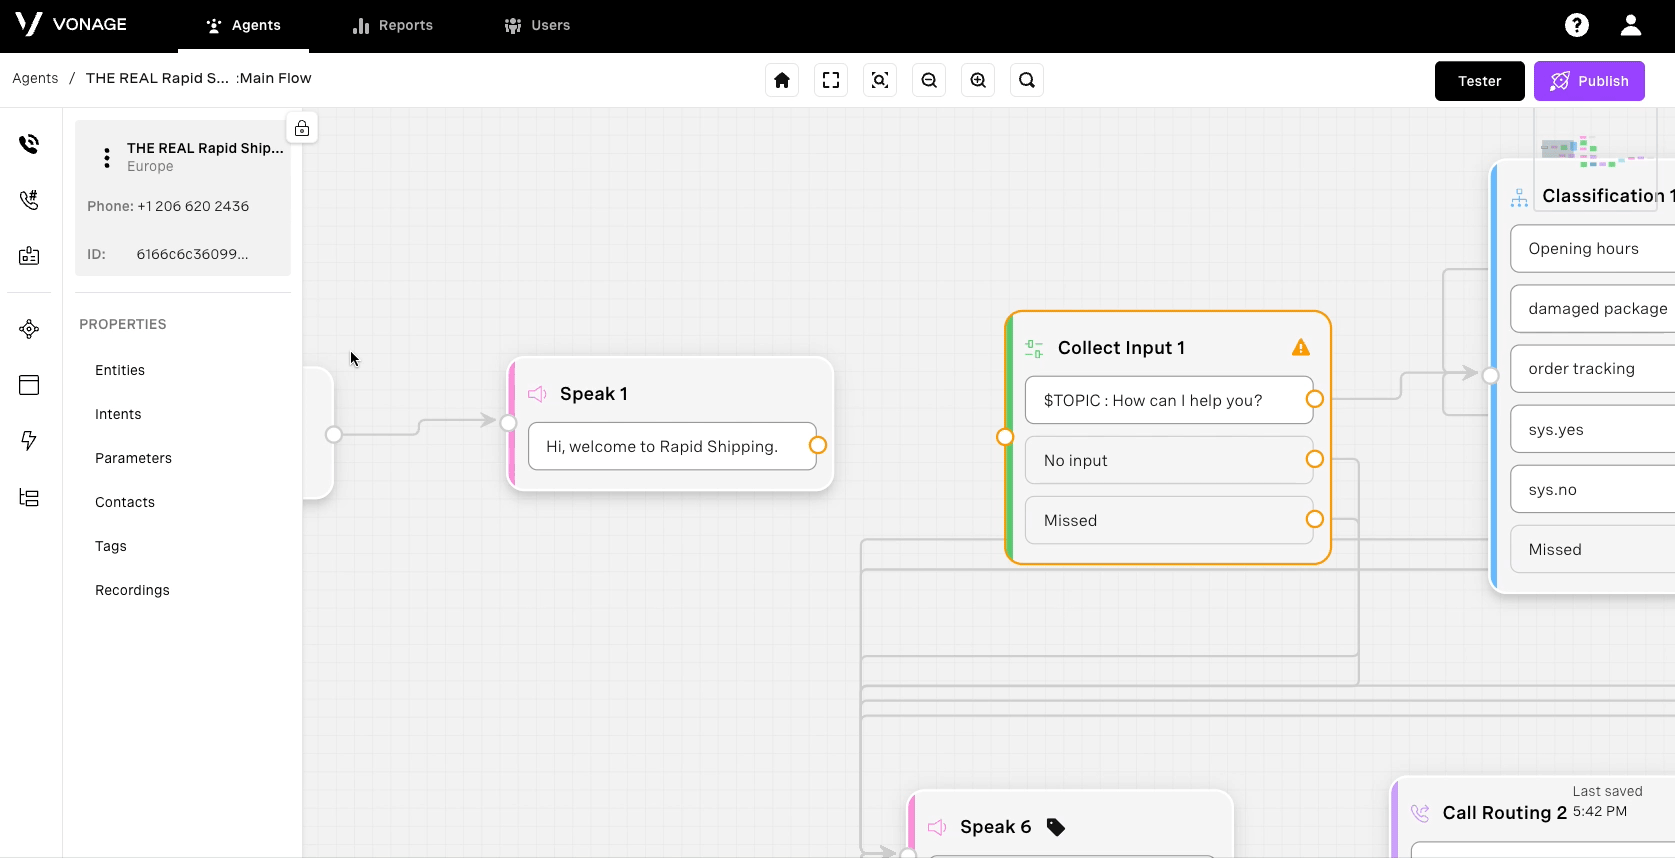Click the Speak 6 tag icon

tap(1056, 827)
